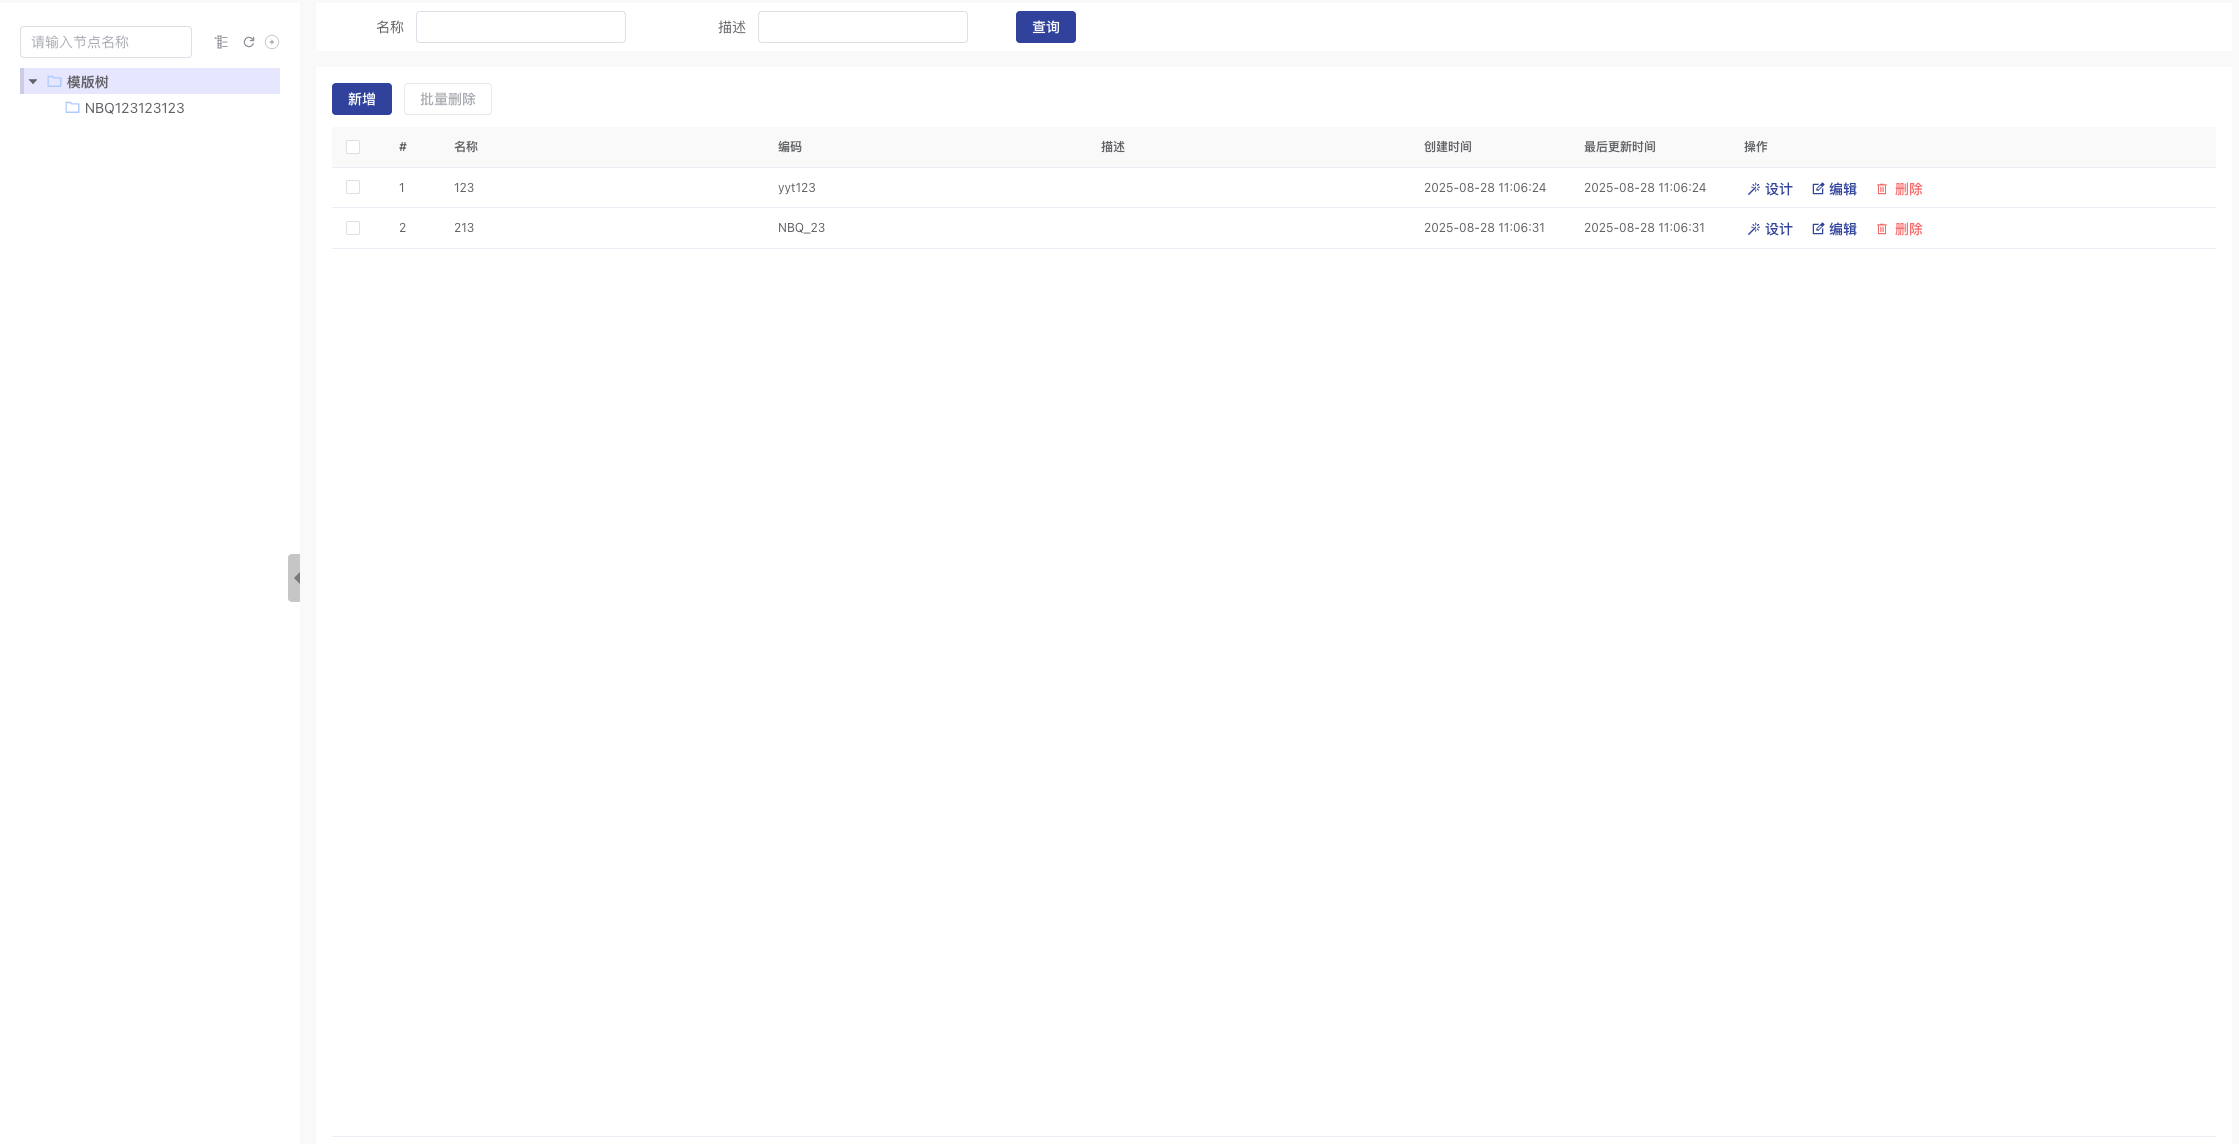Screen dimensions: 2239x1144
Task: Click folder icon beside NBQ123123123
Action: click(x=72, y=108)
